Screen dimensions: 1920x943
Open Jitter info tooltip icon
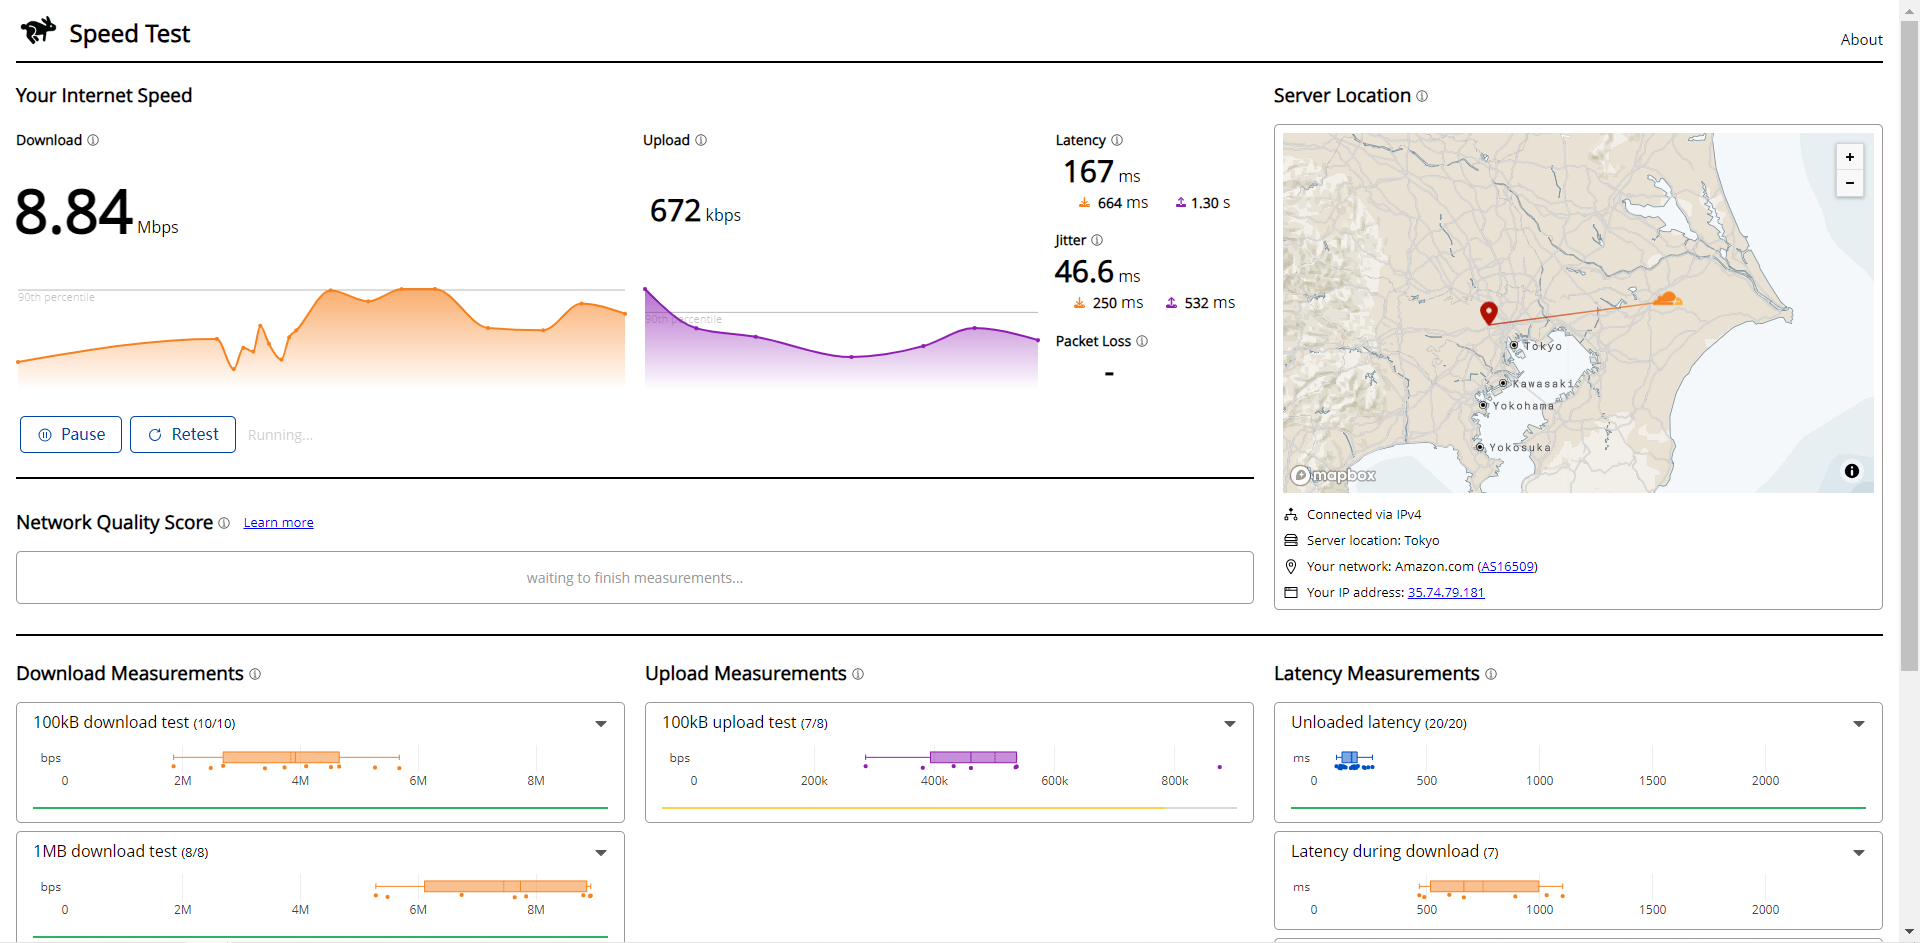coord(1097,240)
